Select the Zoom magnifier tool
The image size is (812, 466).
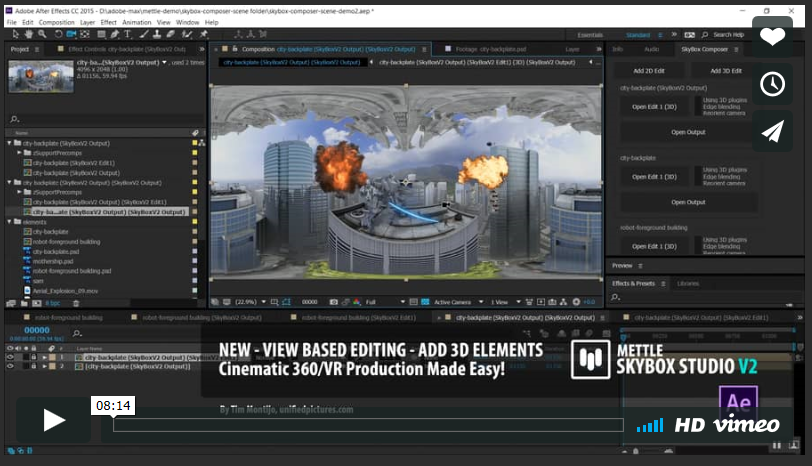click(x=42, y=34)
